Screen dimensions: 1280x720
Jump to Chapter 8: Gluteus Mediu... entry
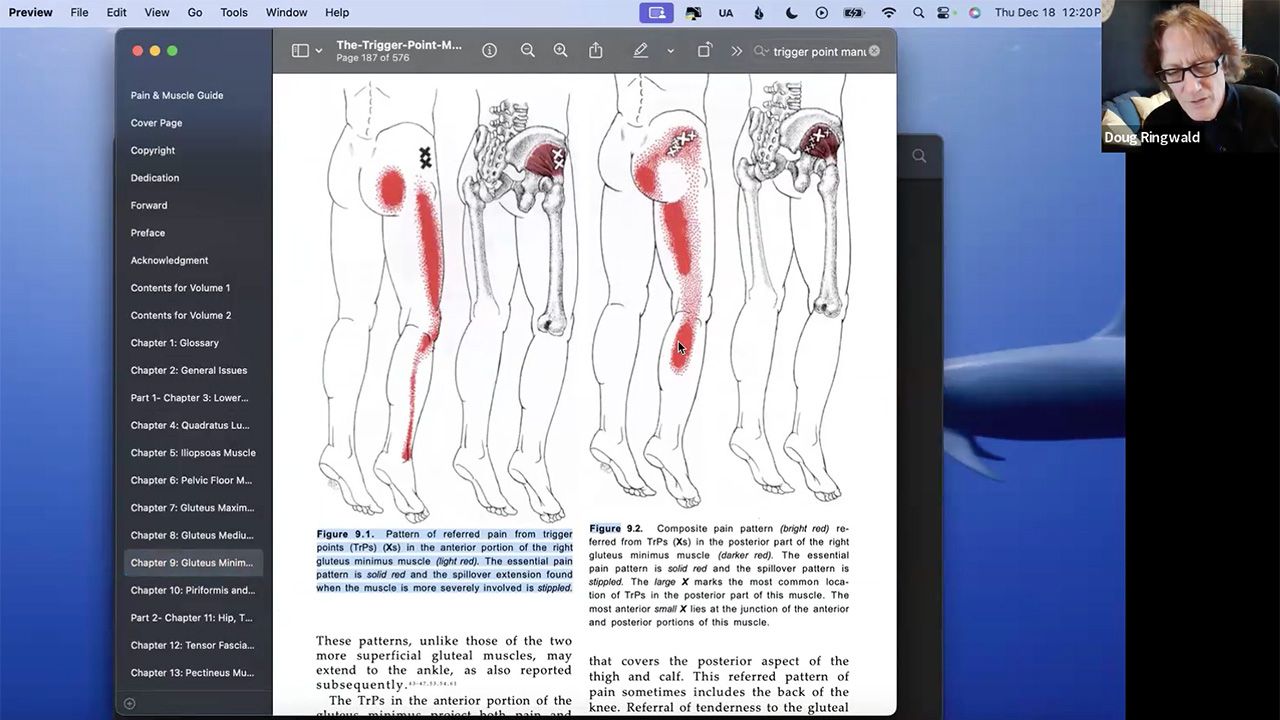[x=193, y=535]
